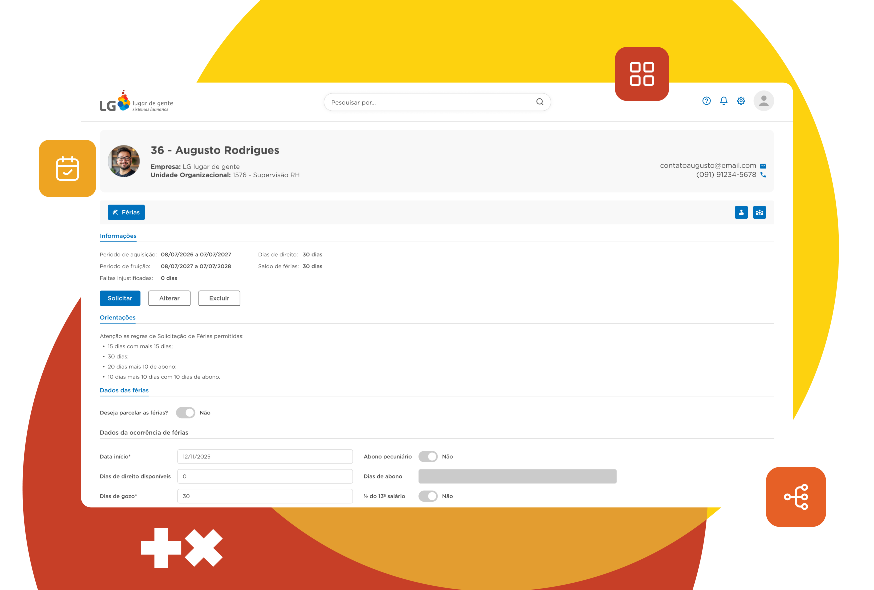This screenshot has width=874, height=590.
Task: Click the single person icon button
Action: 741,212
